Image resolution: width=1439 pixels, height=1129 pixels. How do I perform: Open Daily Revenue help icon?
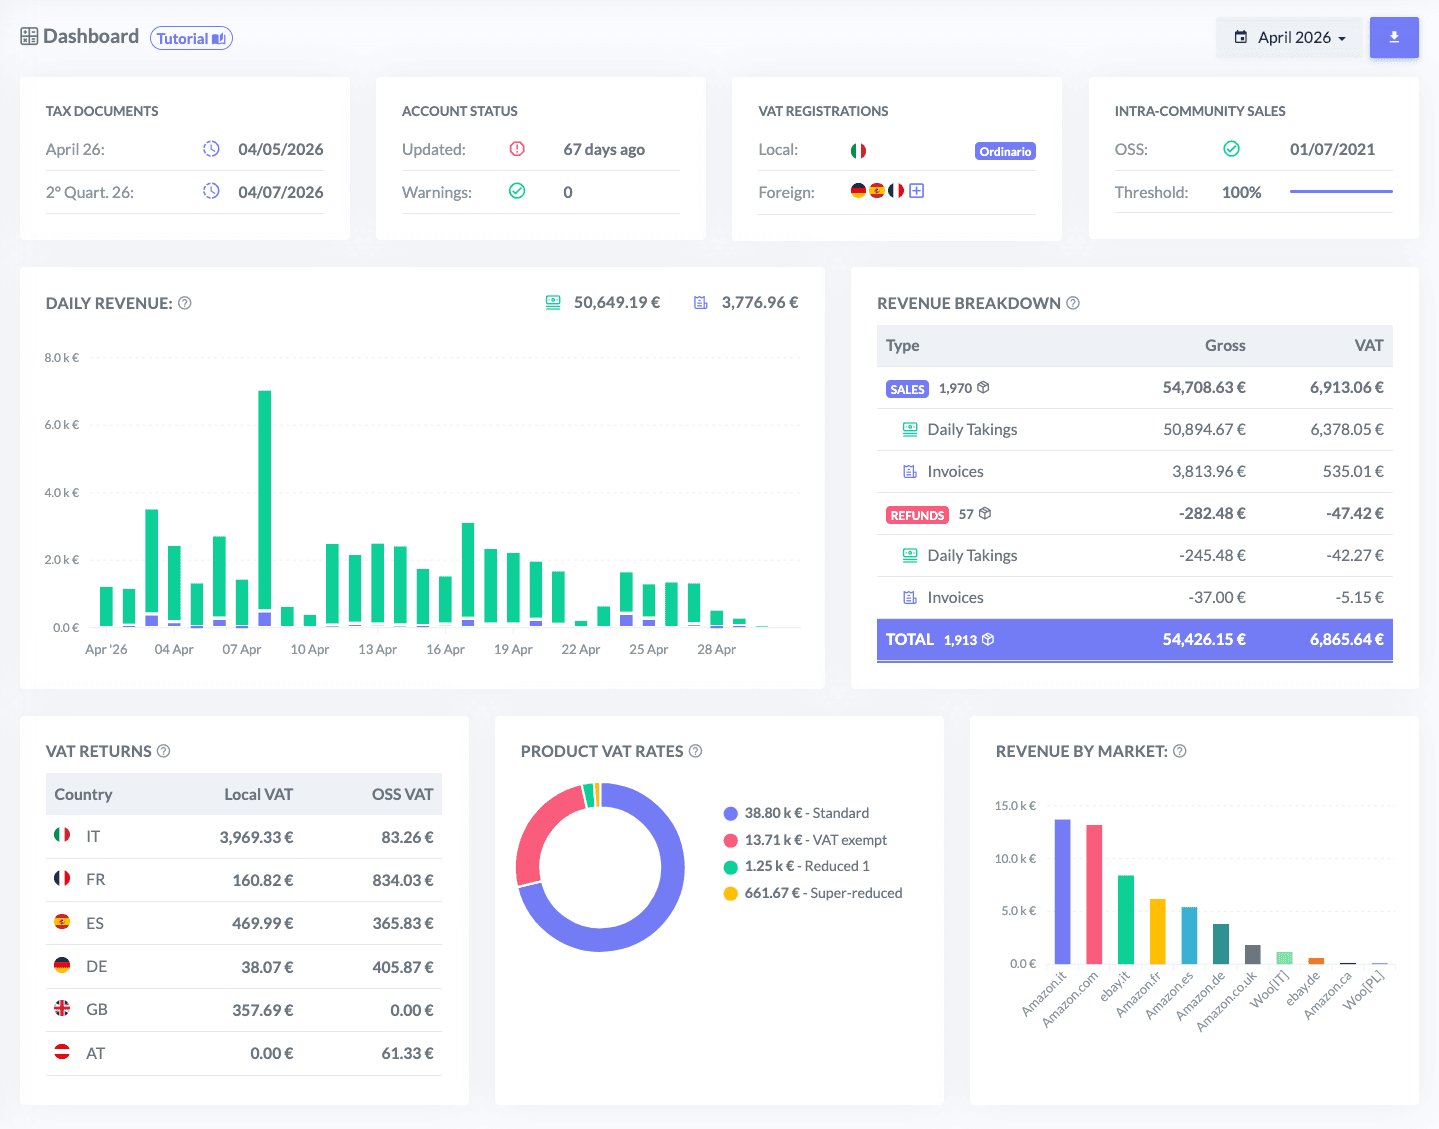[185, 303]
